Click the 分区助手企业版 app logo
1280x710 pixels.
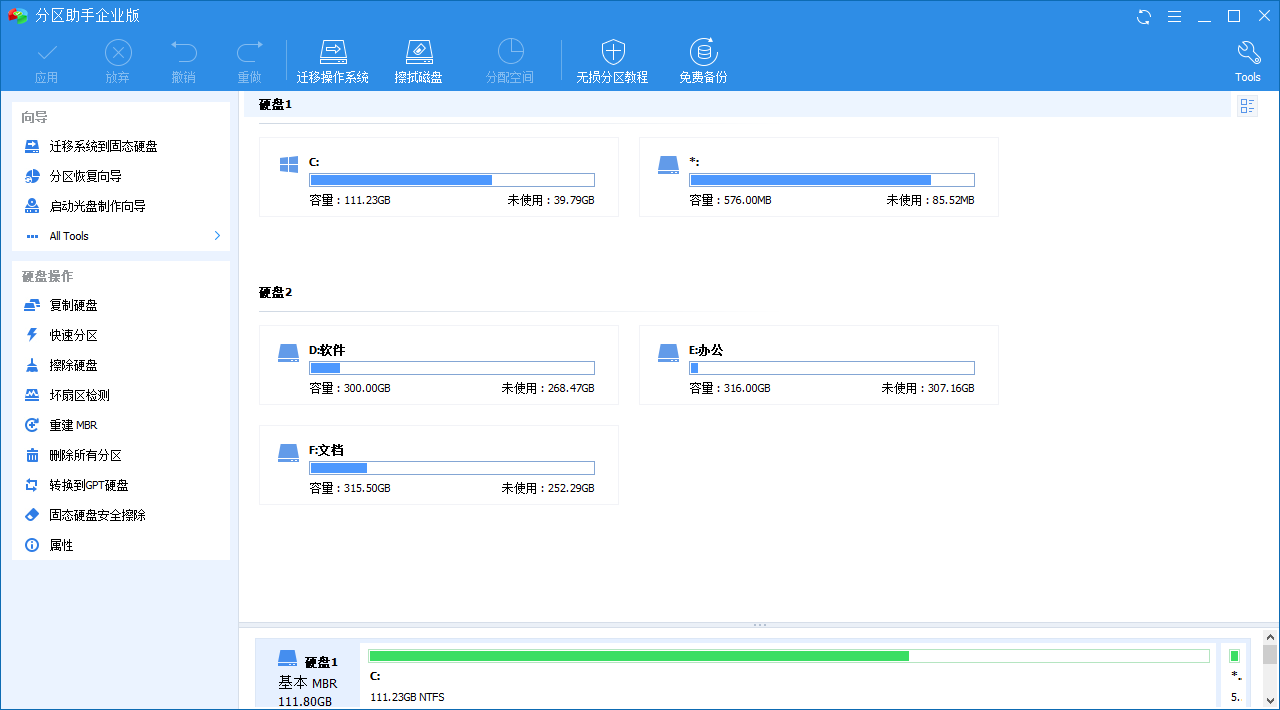17,16
